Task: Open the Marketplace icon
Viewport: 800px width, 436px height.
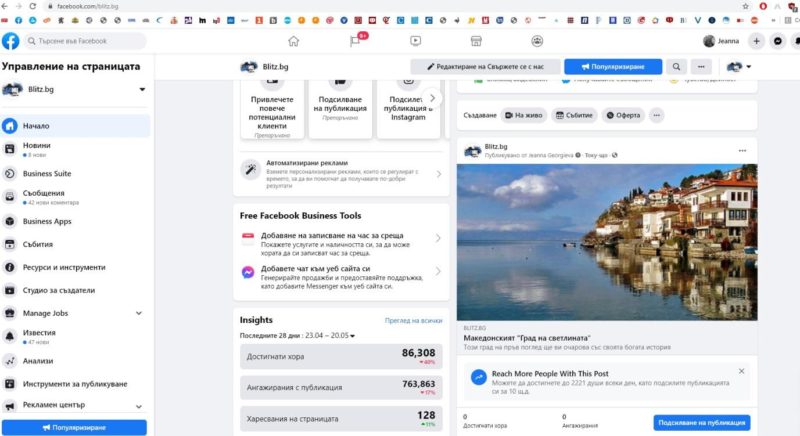Action: pos(476,41)
